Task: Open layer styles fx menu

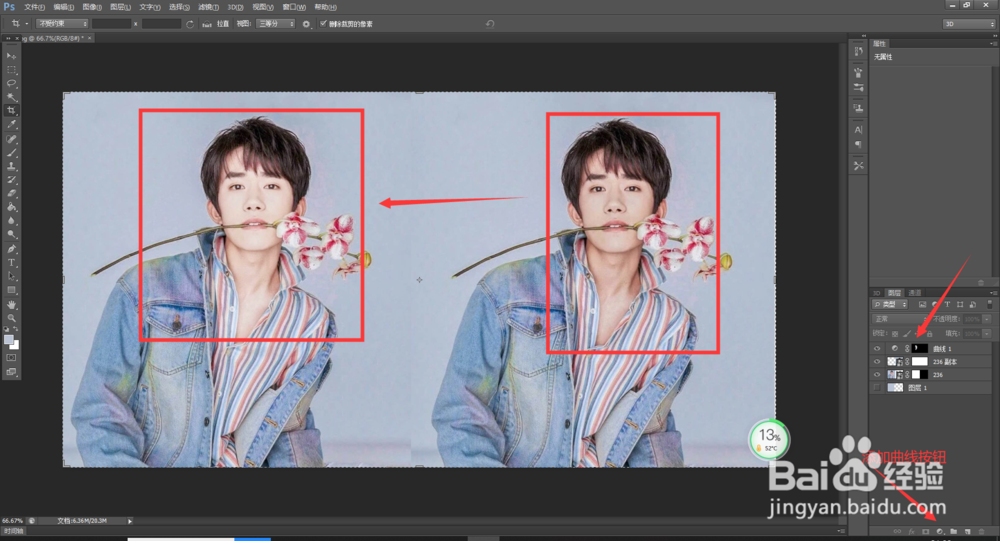Action: pos(911,531)
